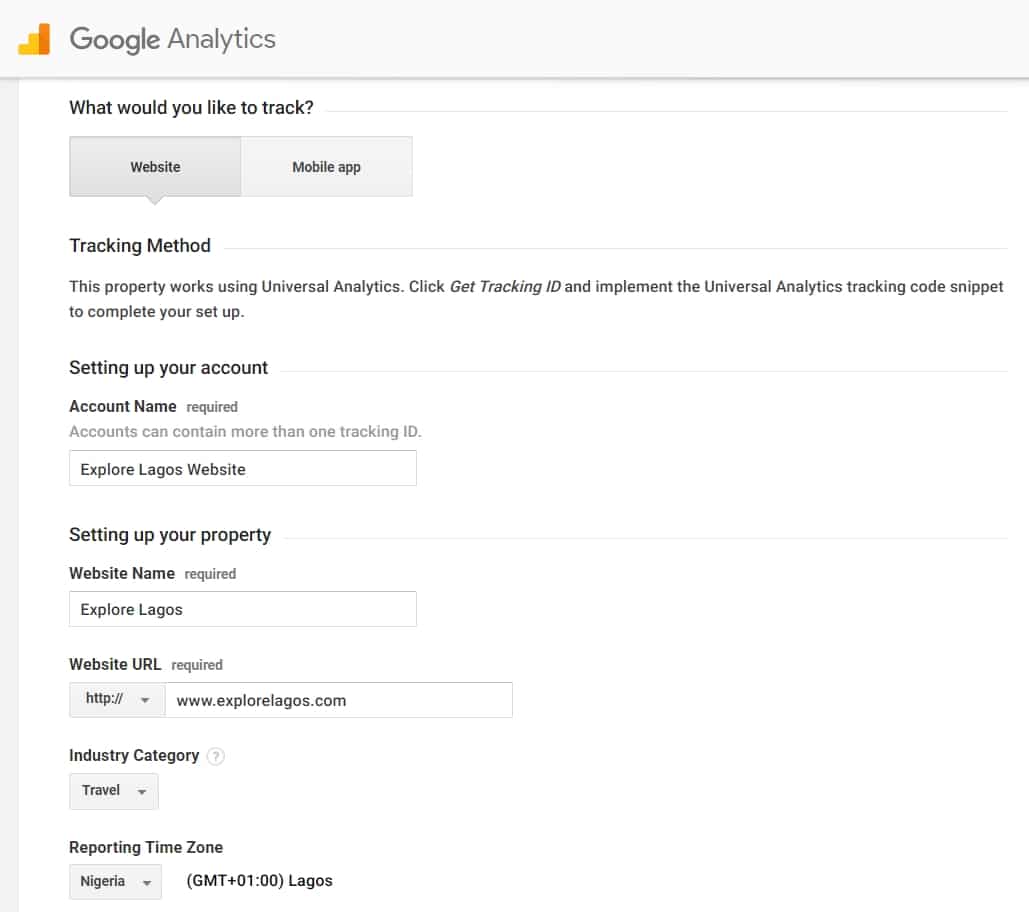Open the Nigeria country time zone dropdown
The width and height of the screenshot is (1029, 912).
click(115, 881)
